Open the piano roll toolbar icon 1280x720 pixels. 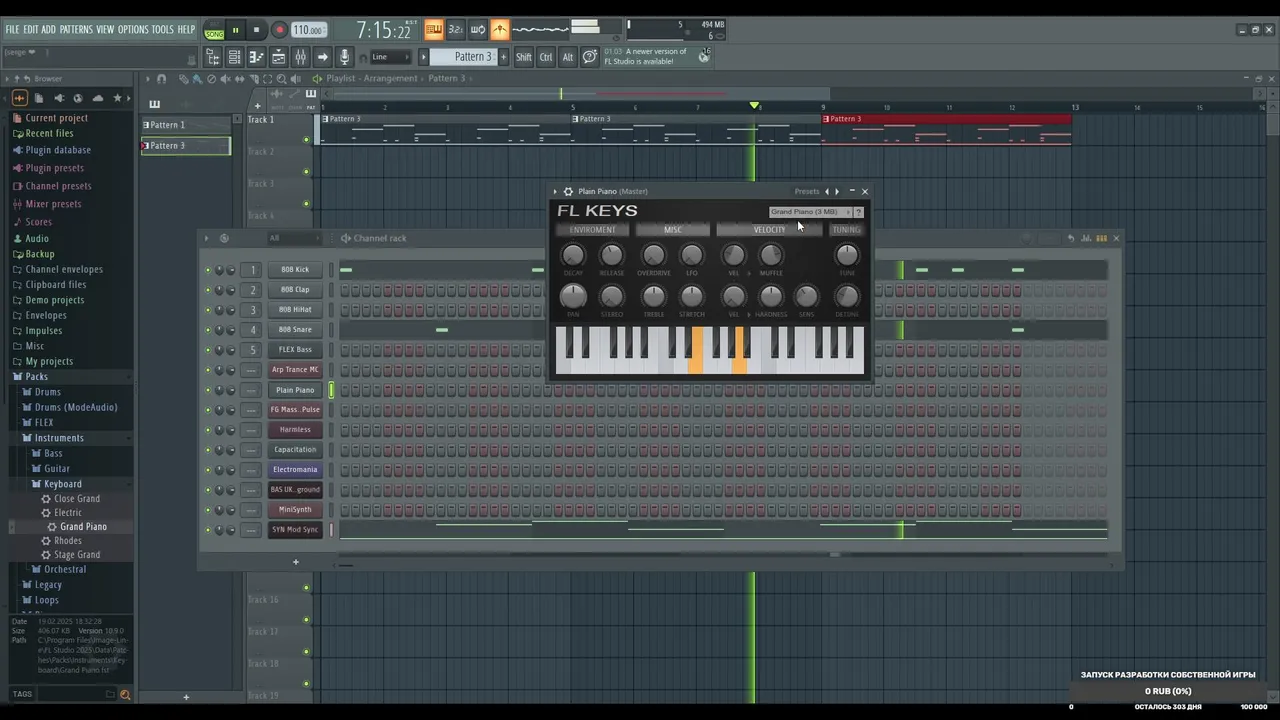tap(256, 57)
